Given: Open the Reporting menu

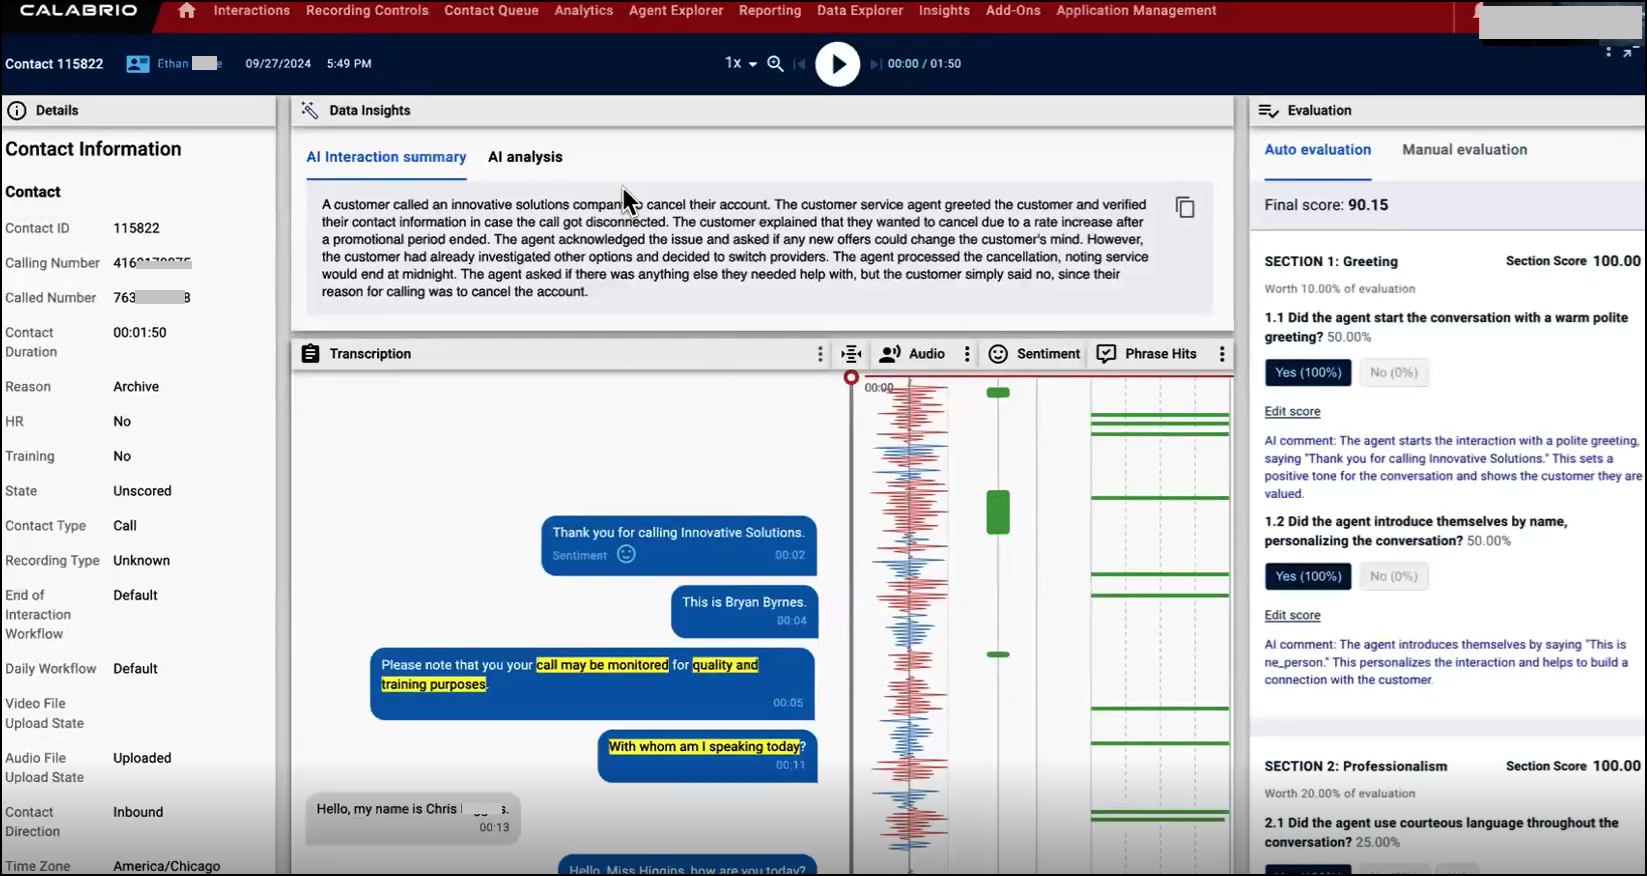Looking at the screenshot, I should (x=770, y=11).
